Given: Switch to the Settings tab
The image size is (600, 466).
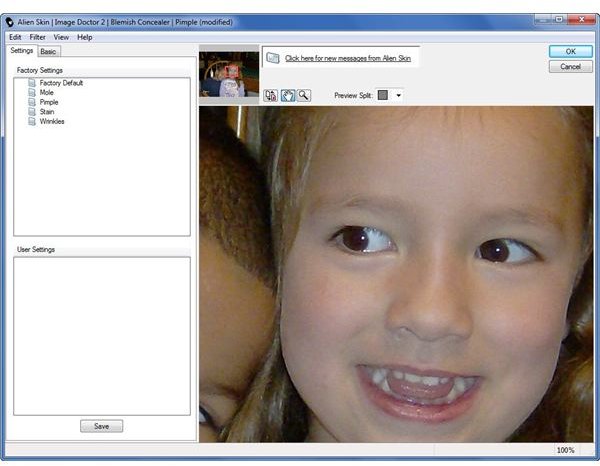Looking at the screenshot, I should tap(22, 51).
